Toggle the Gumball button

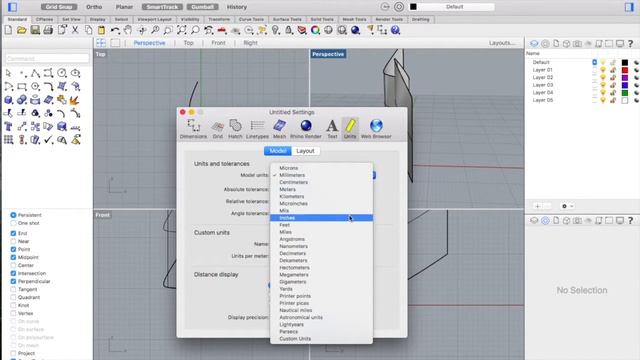coord(202,7)
